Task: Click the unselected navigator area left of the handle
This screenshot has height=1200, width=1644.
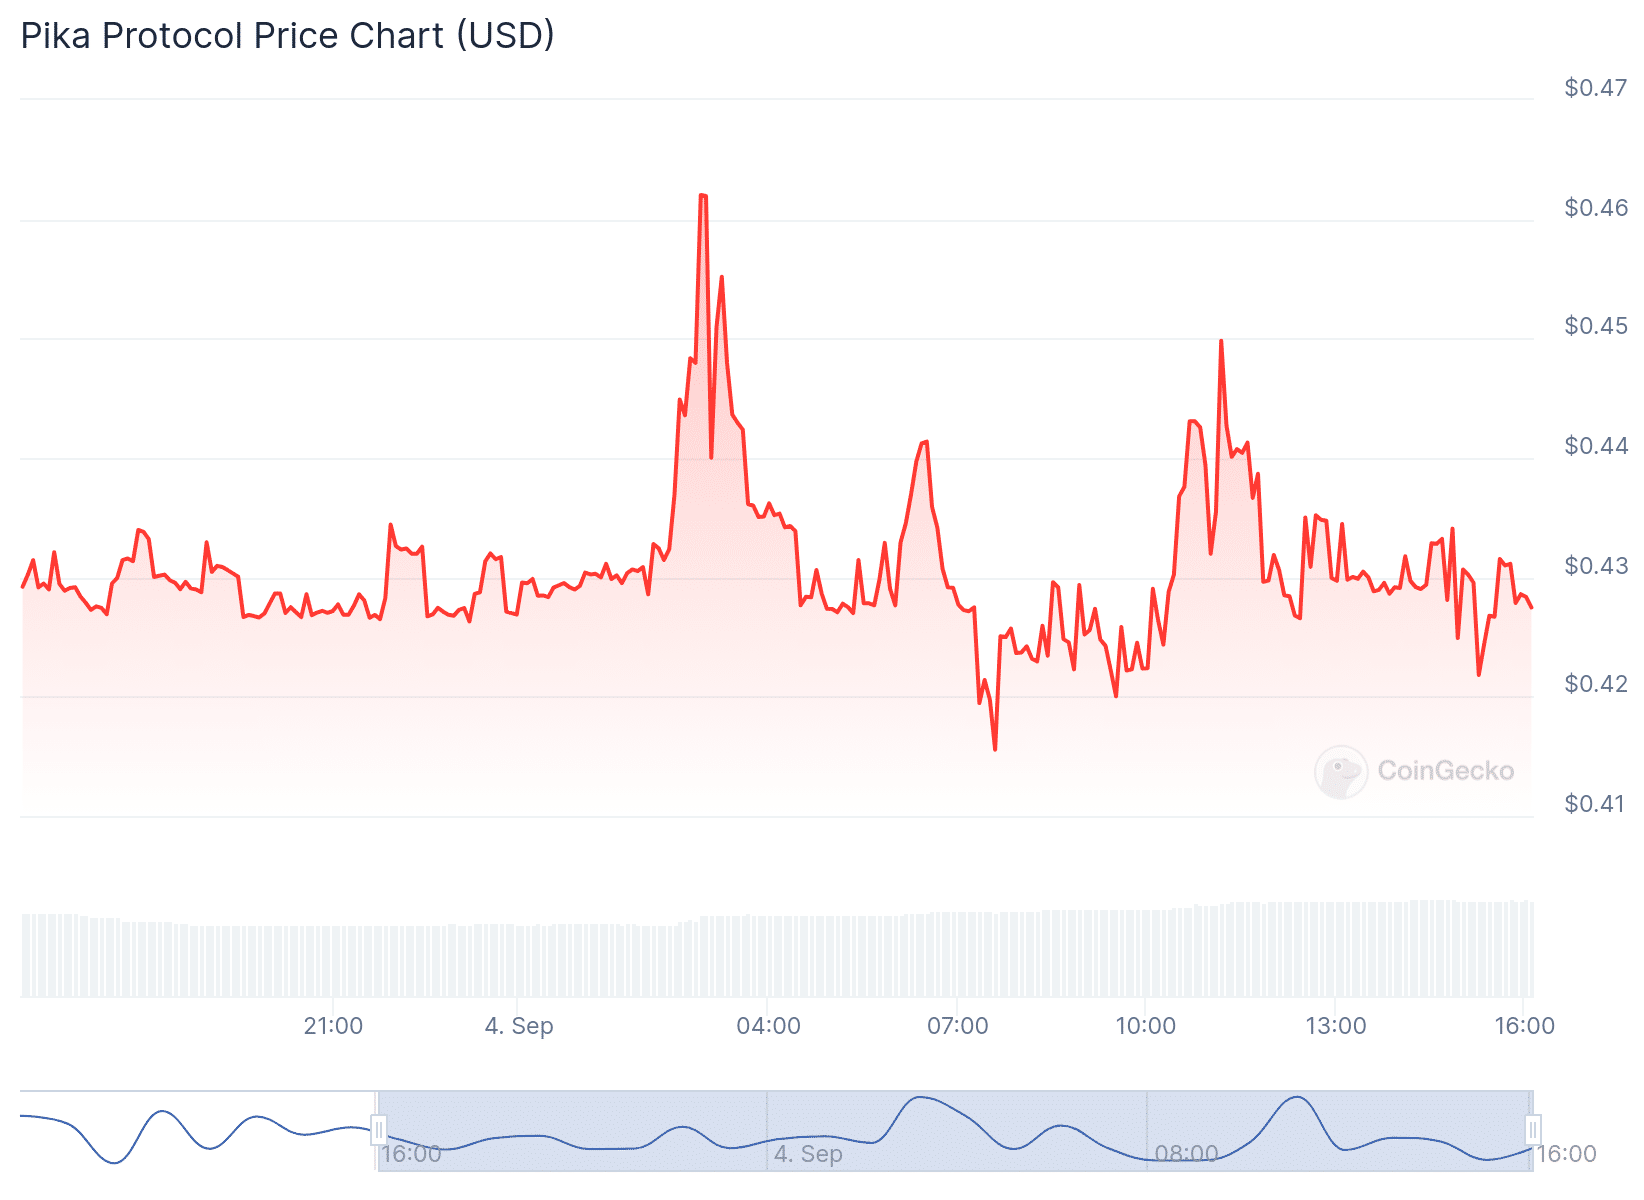Action: pos(200,1130)
